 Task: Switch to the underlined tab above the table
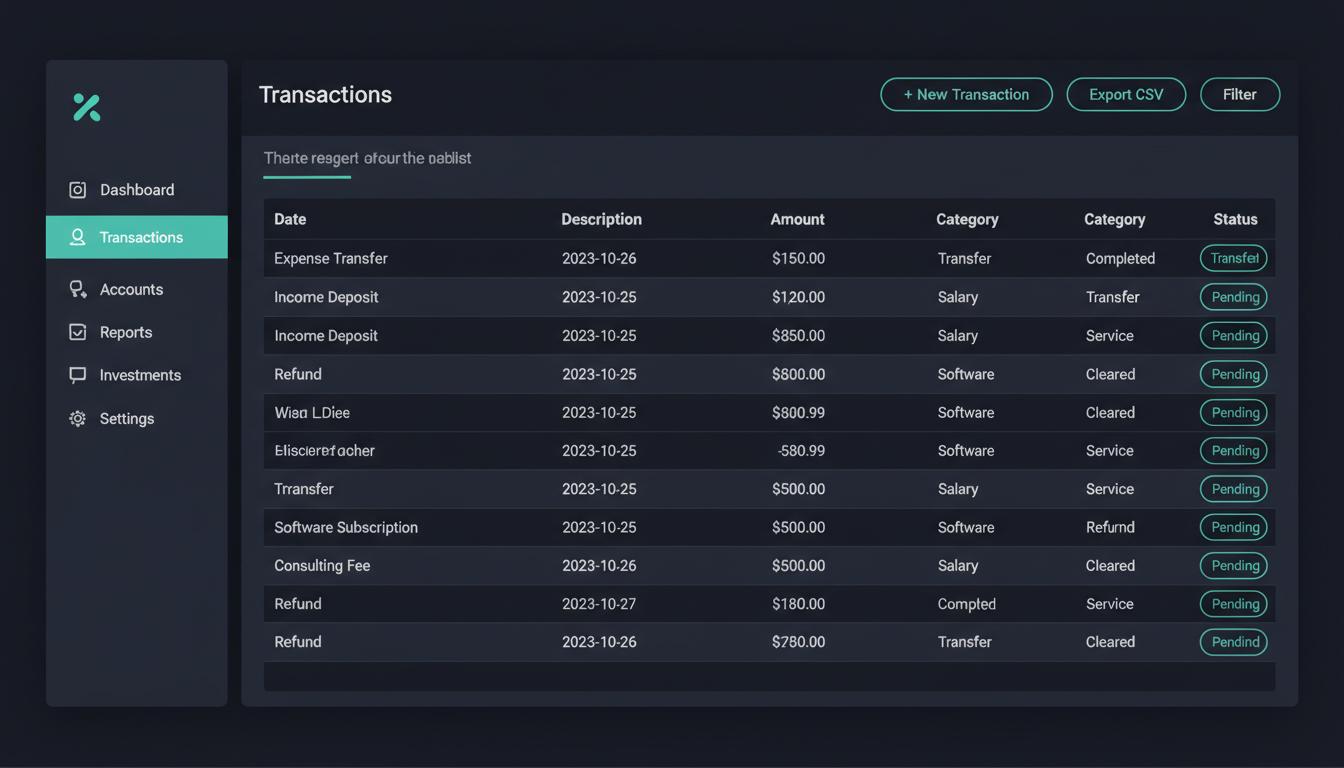point(307,158)
